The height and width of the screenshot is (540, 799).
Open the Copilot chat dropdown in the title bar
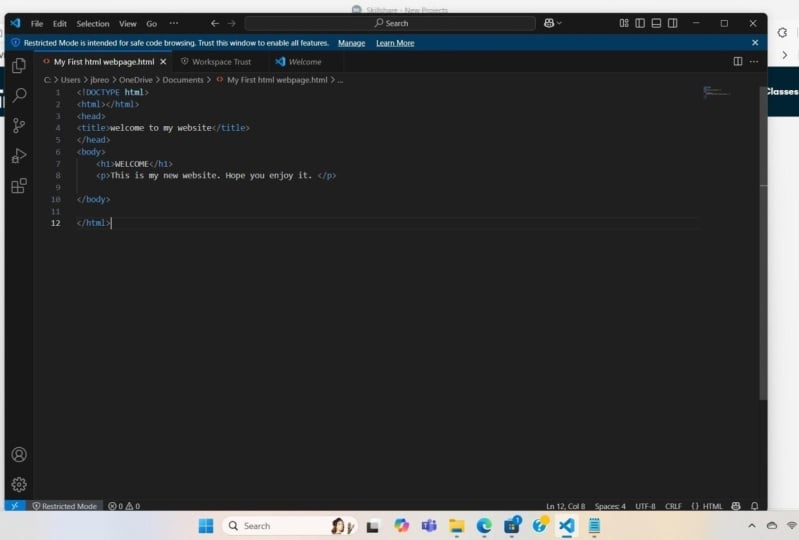(553, 23)
